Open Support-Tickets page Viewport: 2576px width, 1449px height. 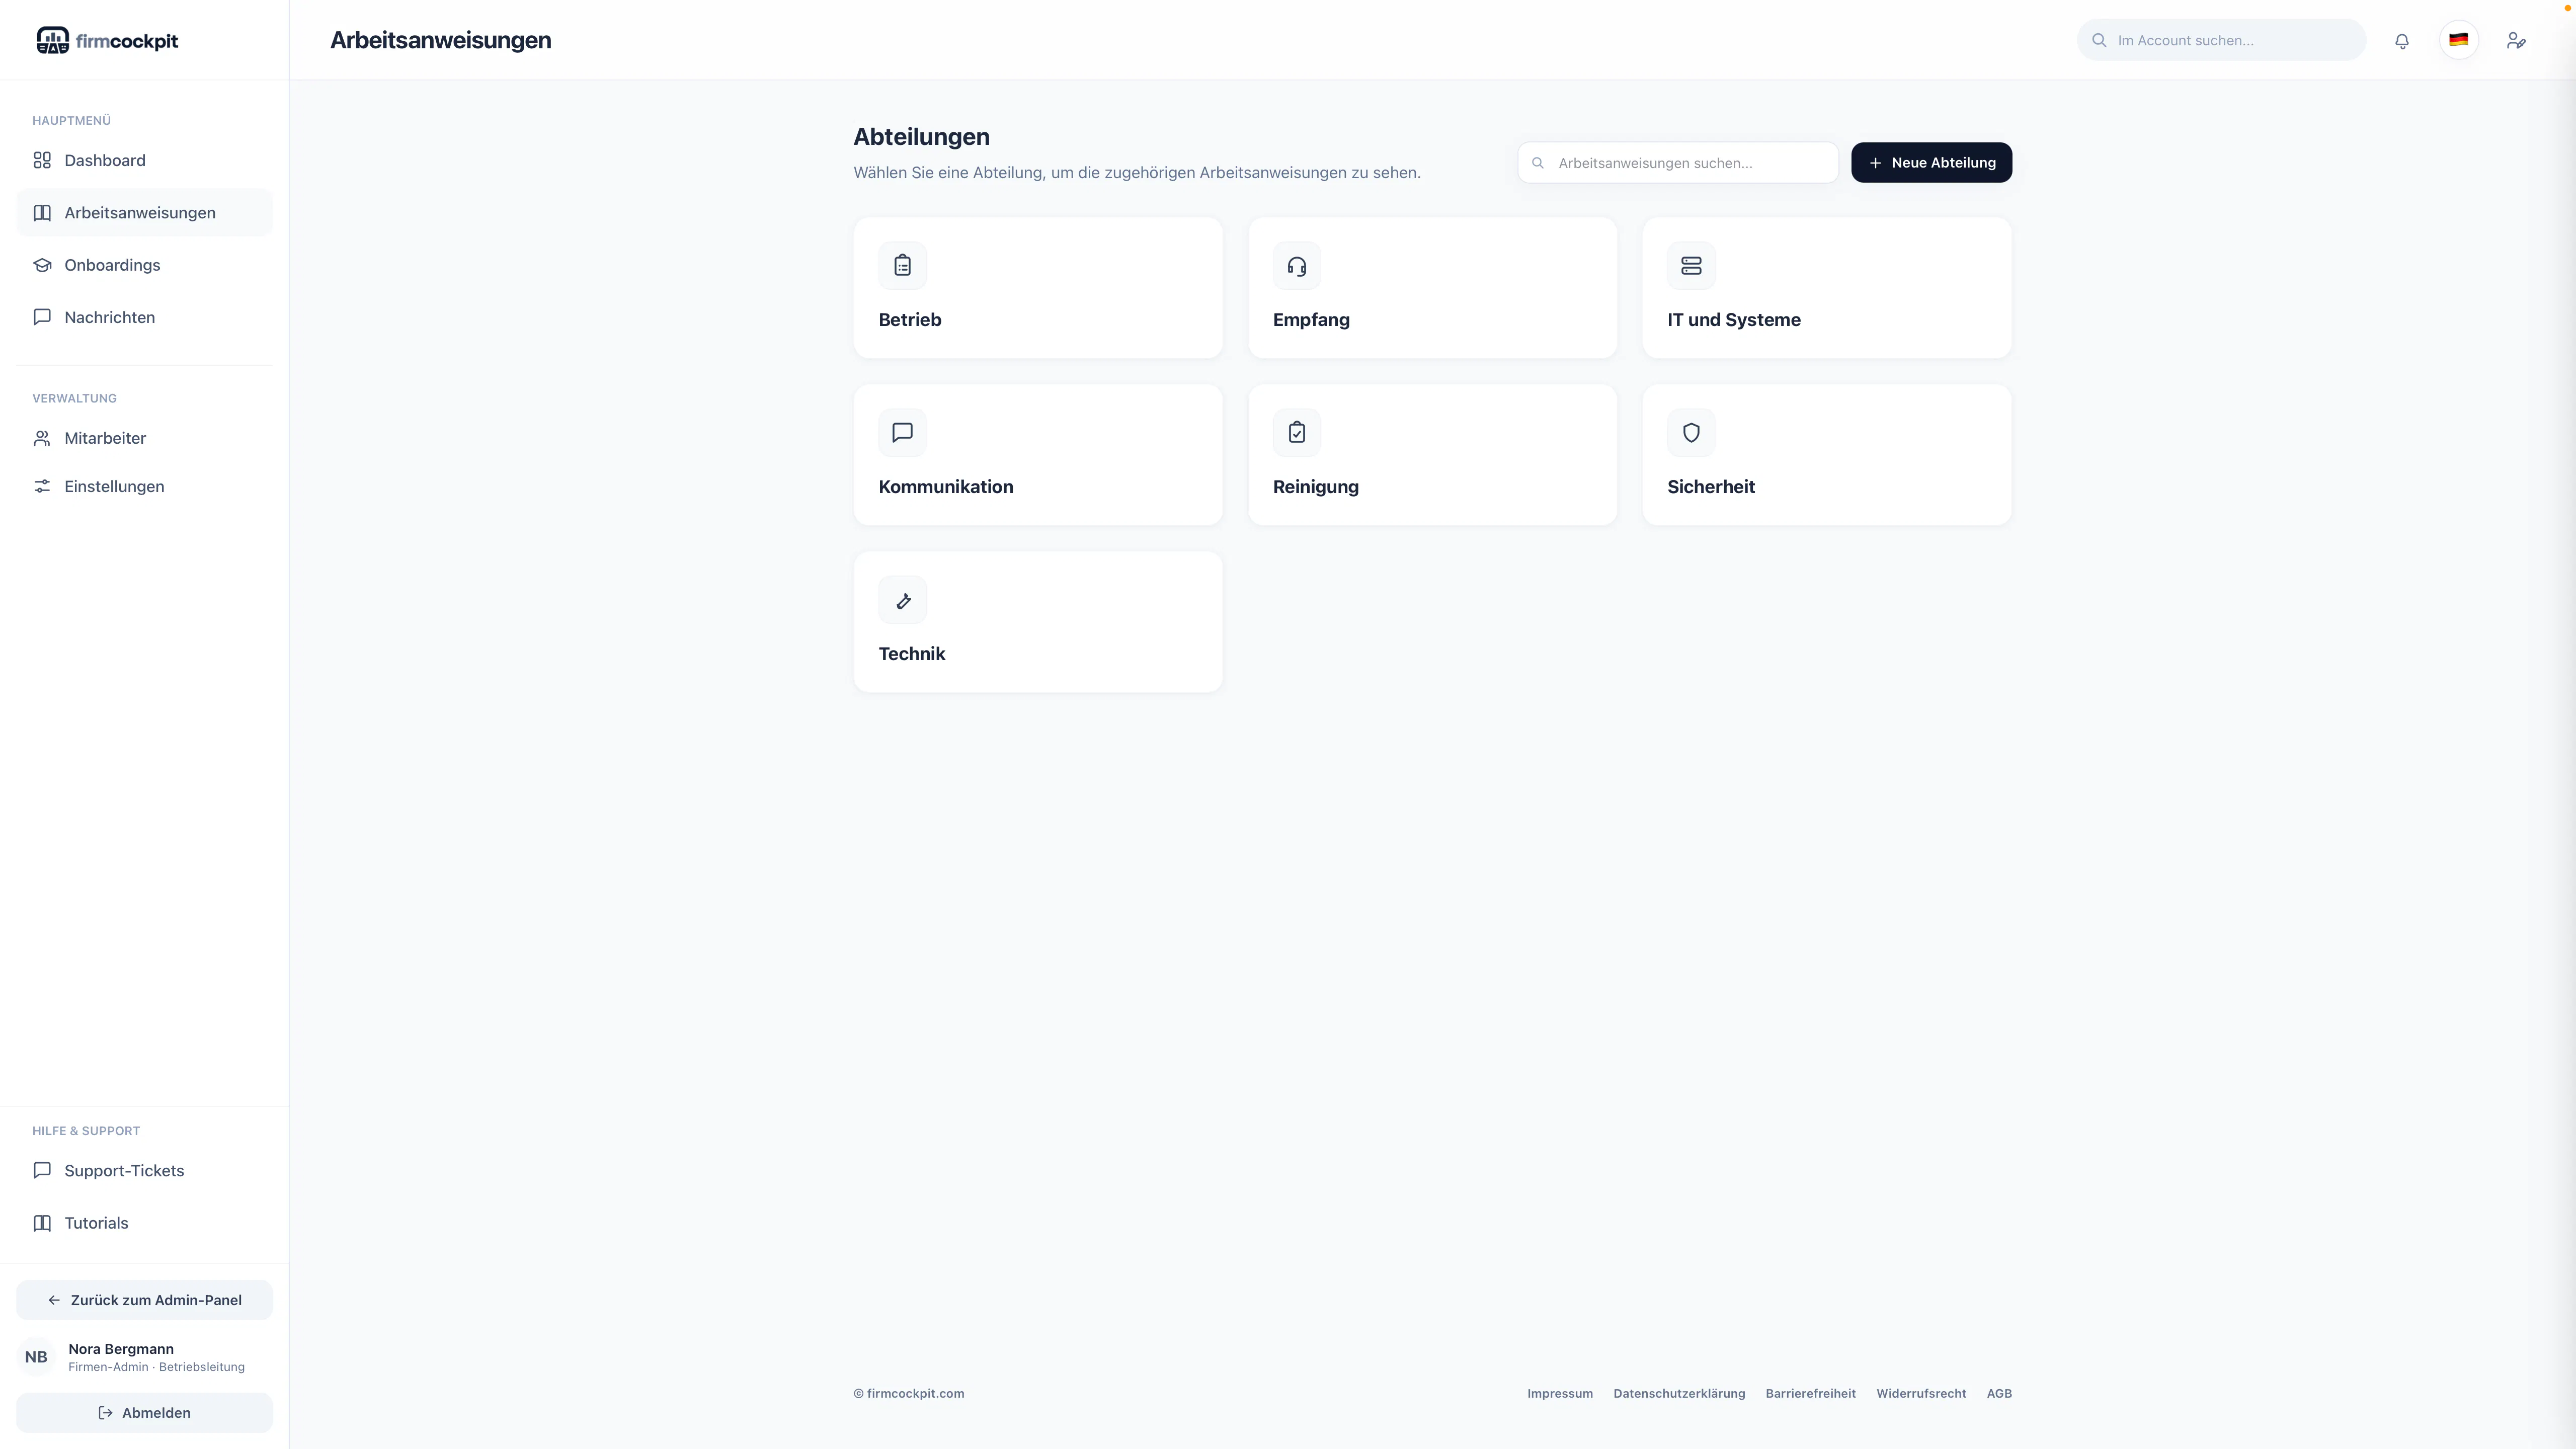(x=144, y=1170)
